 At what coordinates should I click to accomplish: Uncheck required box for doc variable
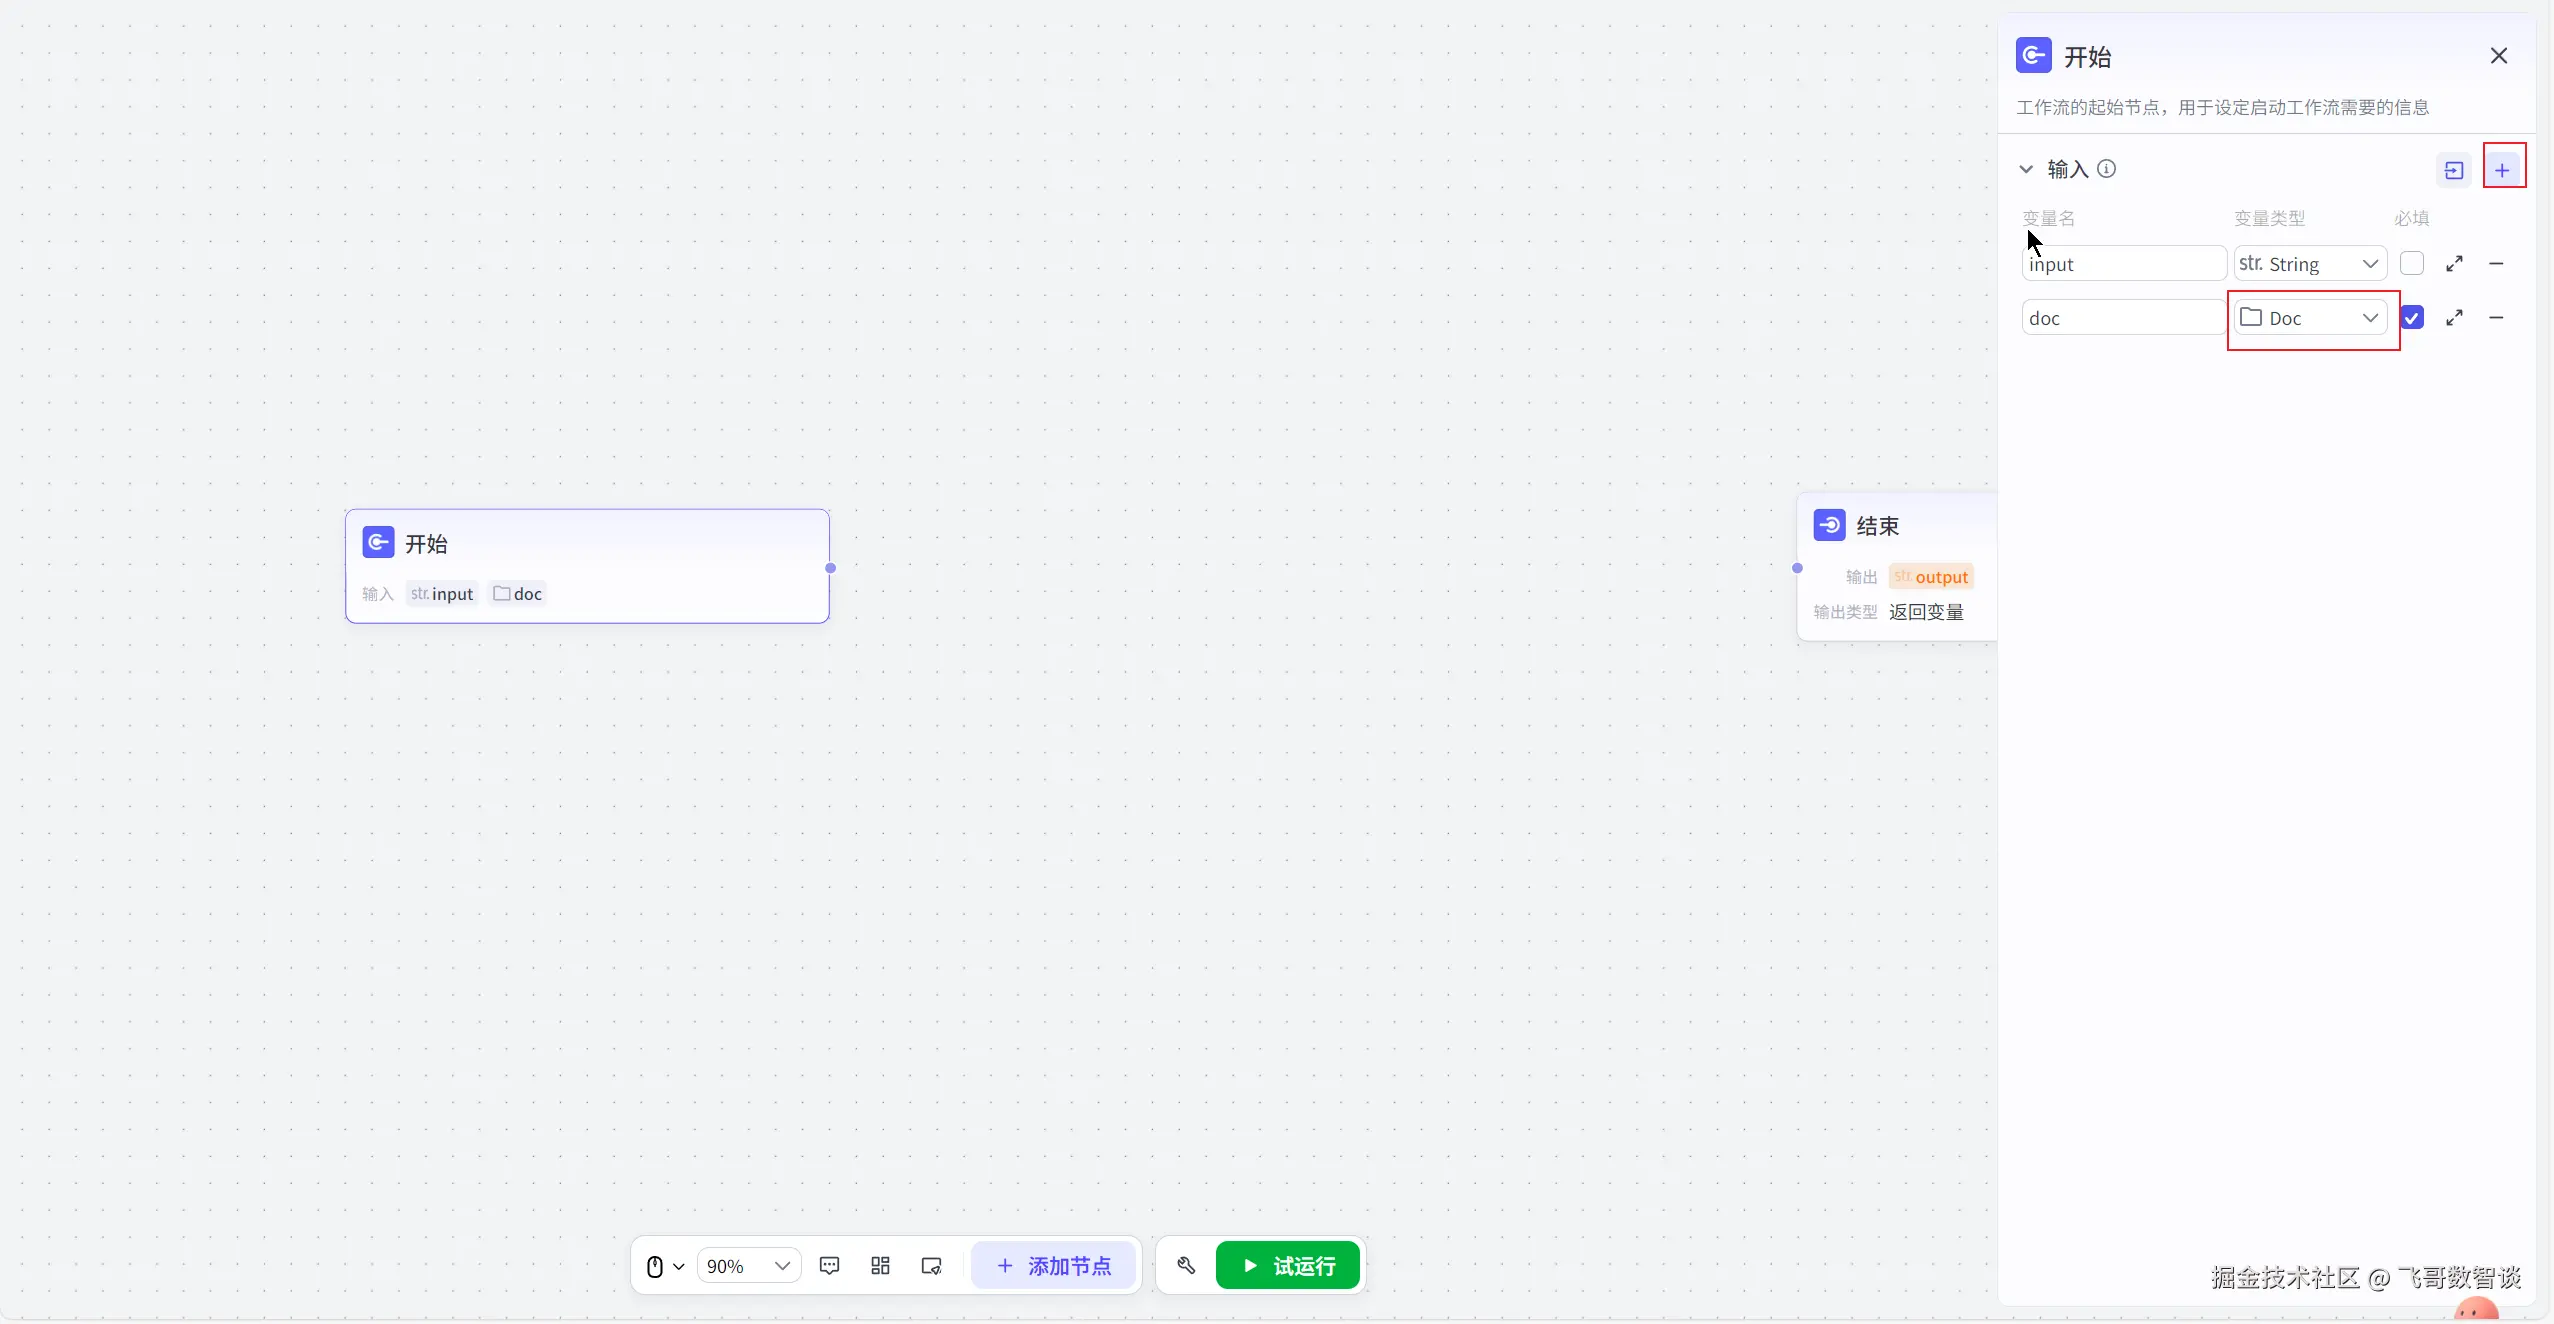click(x=2411, y=318)
